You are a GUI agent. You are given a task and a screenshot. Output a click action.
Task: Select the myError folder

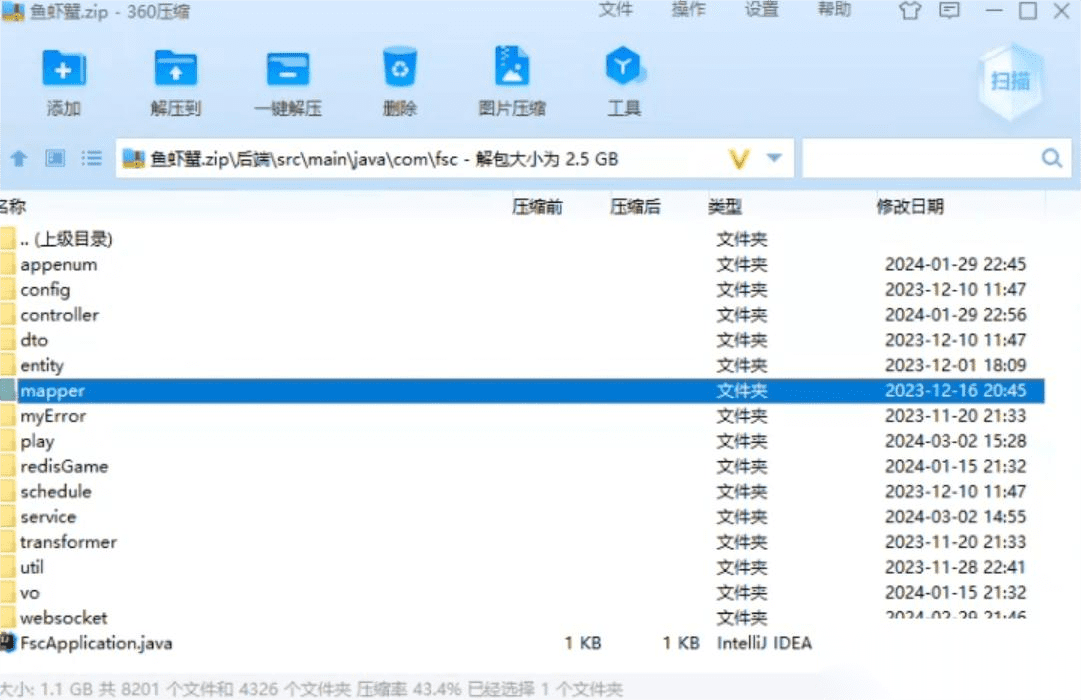point(522,416)
